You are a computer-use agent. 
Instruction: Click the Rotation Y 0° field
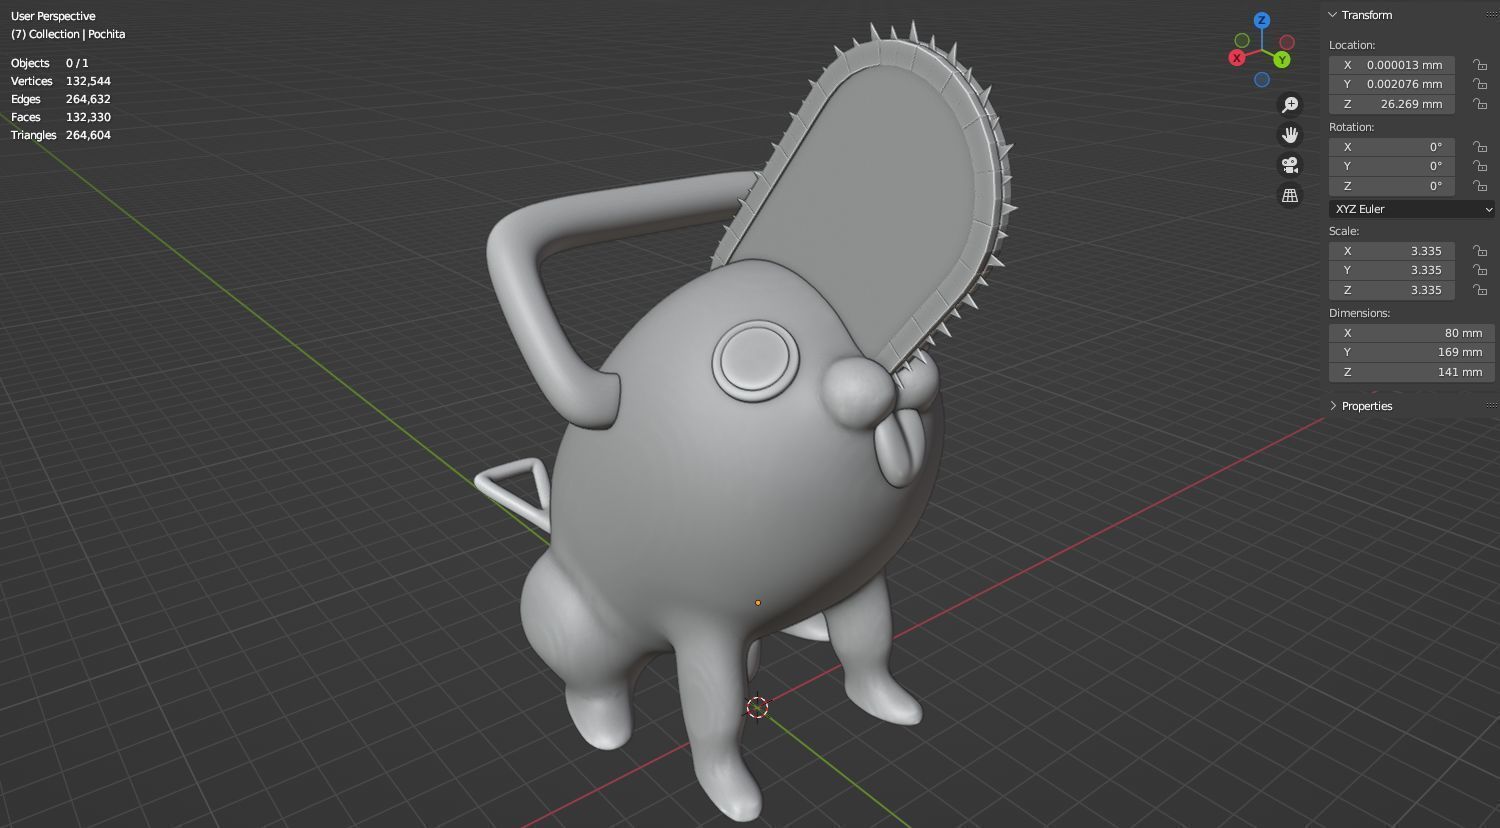(x=1392, y=166)
